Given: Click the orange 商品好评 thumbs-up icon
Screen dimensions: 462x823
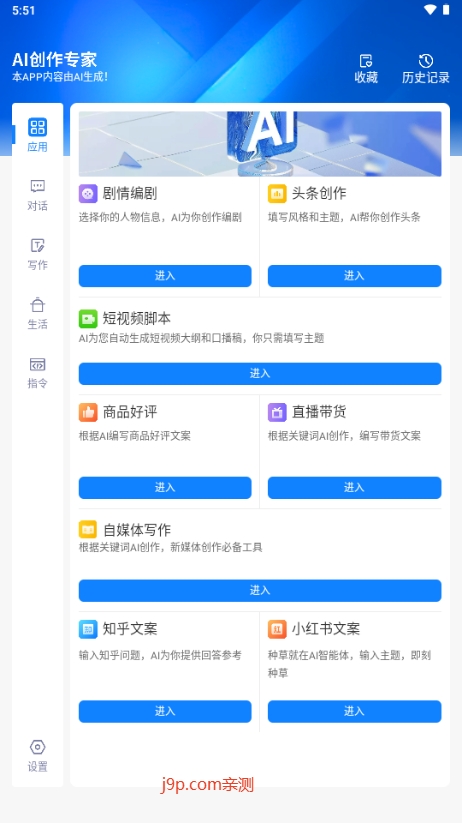Looking at the screenshot, I should 88,412.
